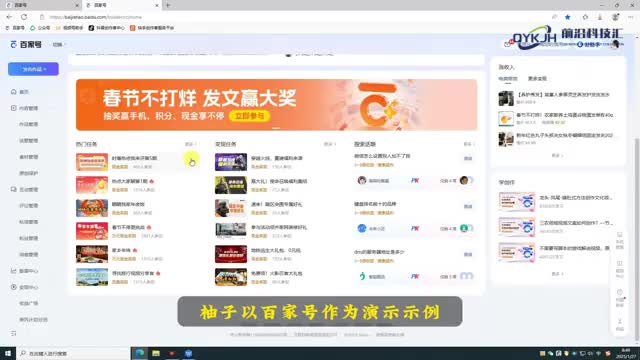The image size is (640, 360).
Task: Open the 【养护有方】 income article
Action: pyautogui.click(x=563, y=95)
